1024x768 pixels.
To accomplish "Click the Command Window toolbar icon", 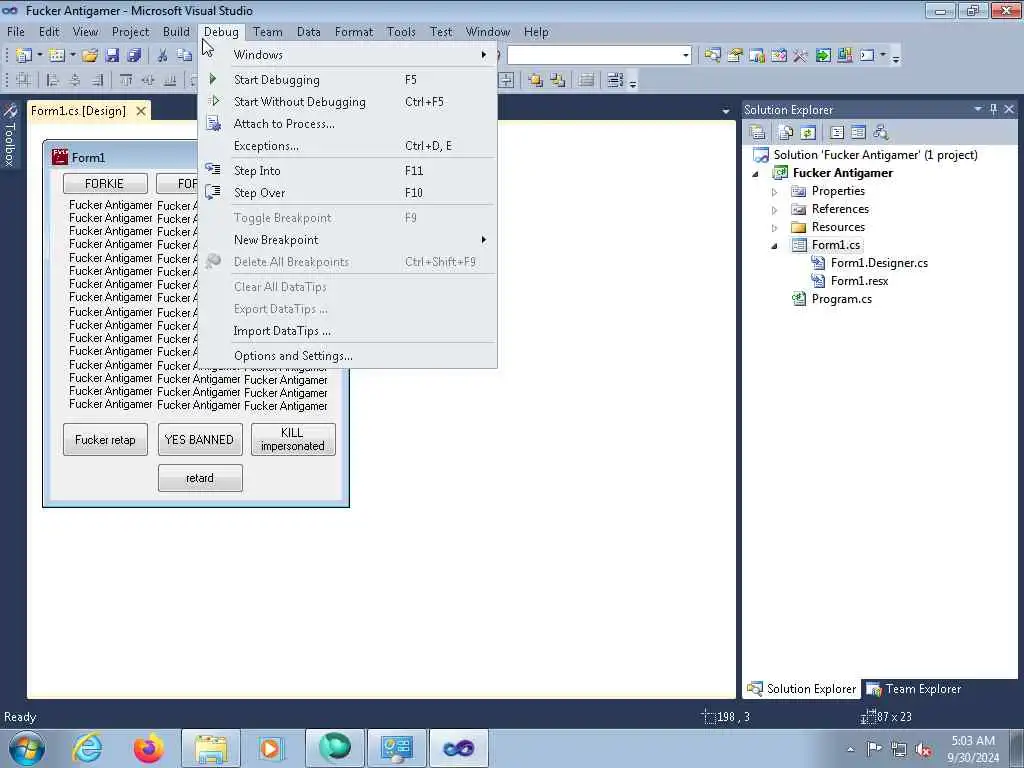I will point(867,56).
